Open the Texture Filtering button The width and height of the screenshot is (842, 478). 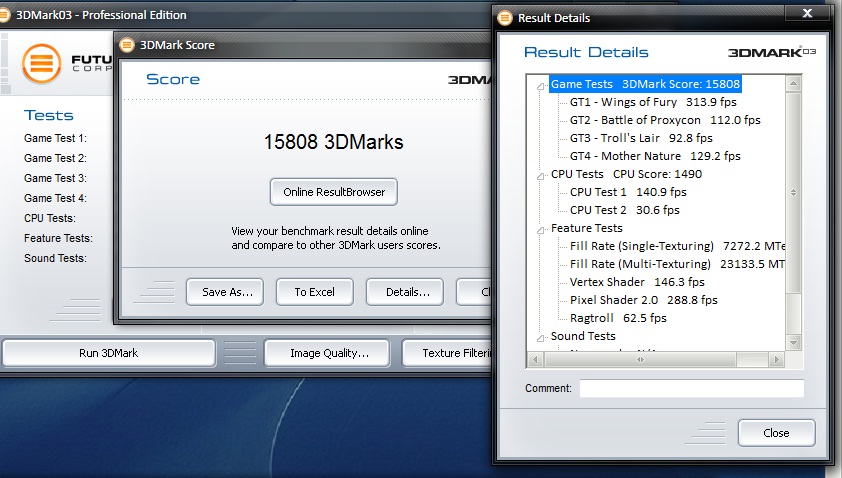click(x=448, y=353)
